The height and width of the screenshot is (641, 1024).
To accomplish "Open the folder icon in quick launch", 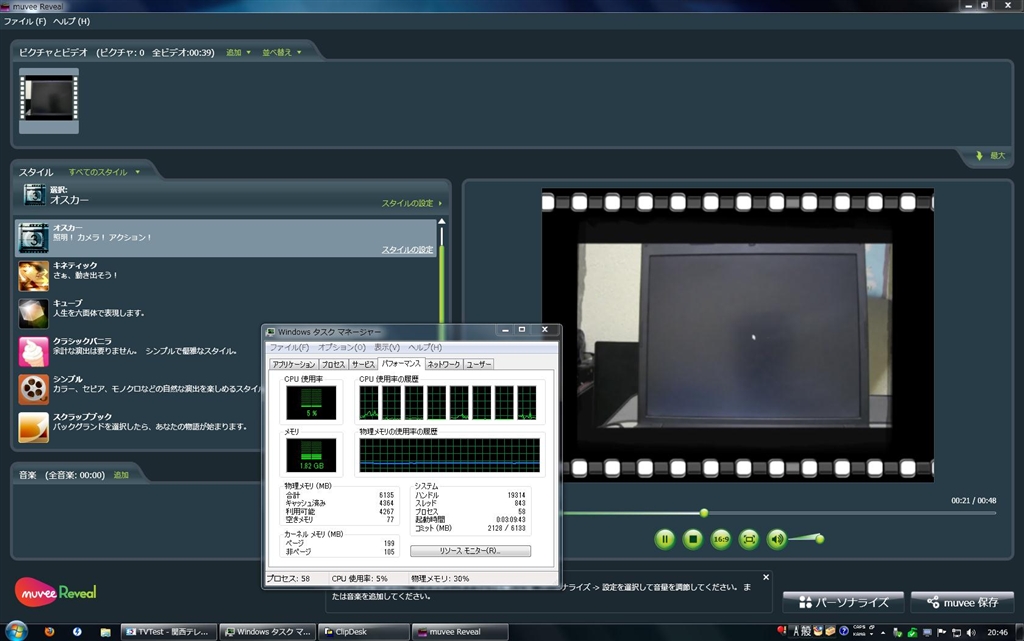I will click(105, 632).
